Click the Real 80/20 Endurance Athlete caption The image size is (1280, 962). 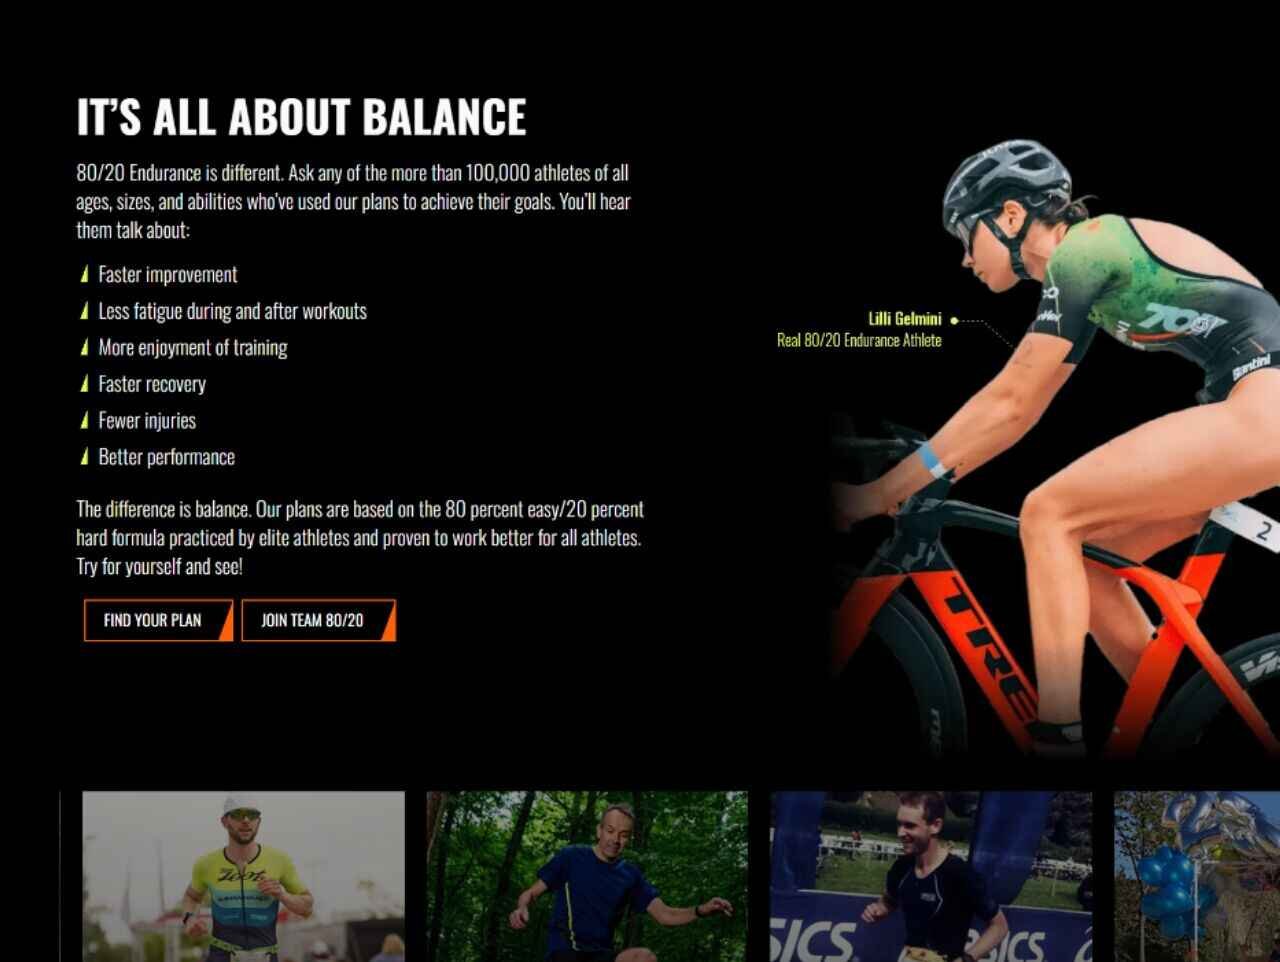pos(859,340)
